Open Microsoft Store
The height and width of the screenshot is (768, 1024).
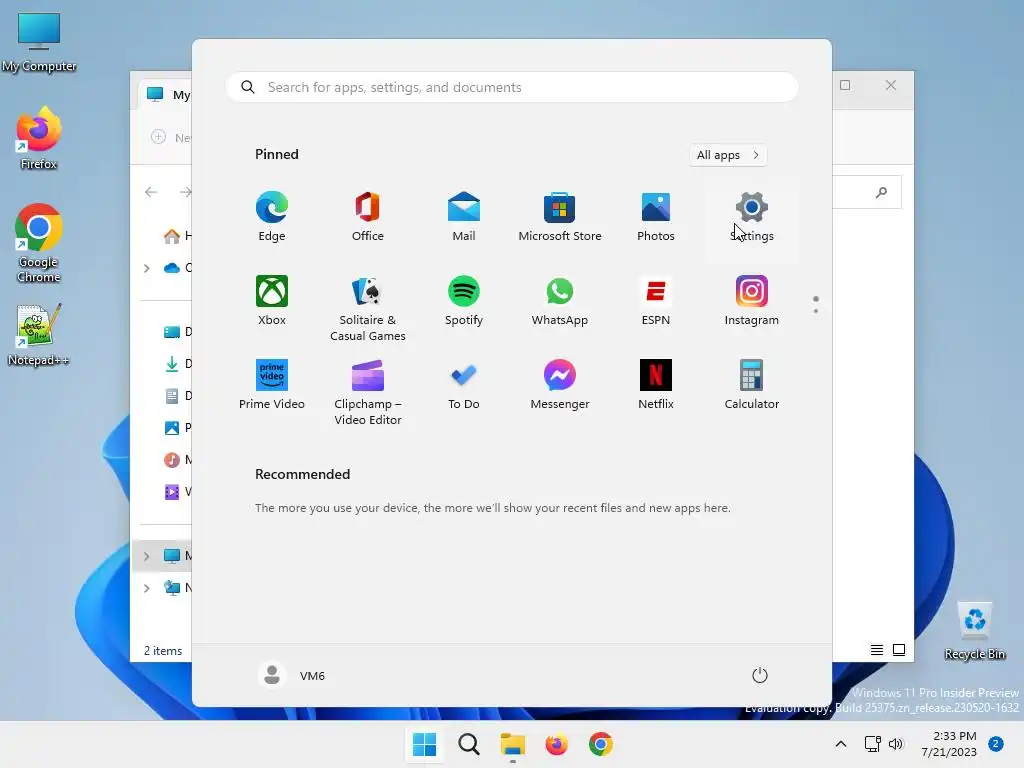click(560, 217)
